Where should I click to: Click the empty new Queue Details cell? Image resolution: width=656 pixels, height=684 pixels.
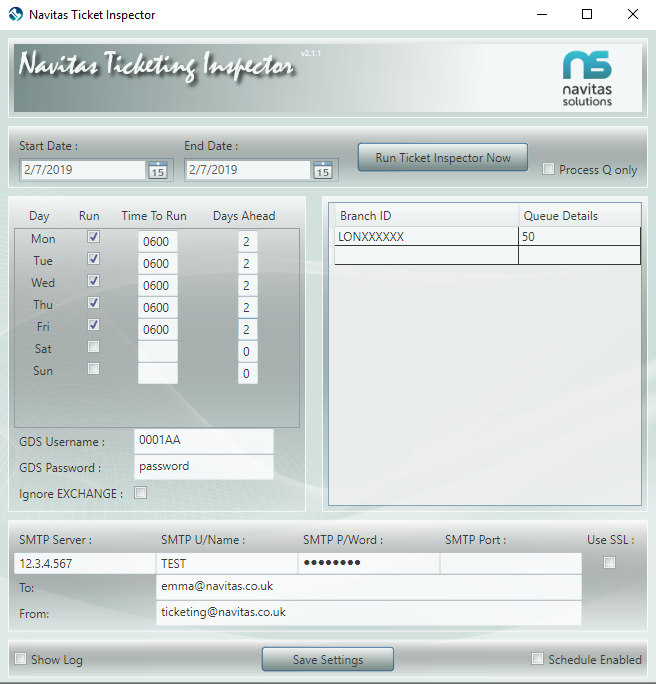pyautogui.click(x=580, y=255)
